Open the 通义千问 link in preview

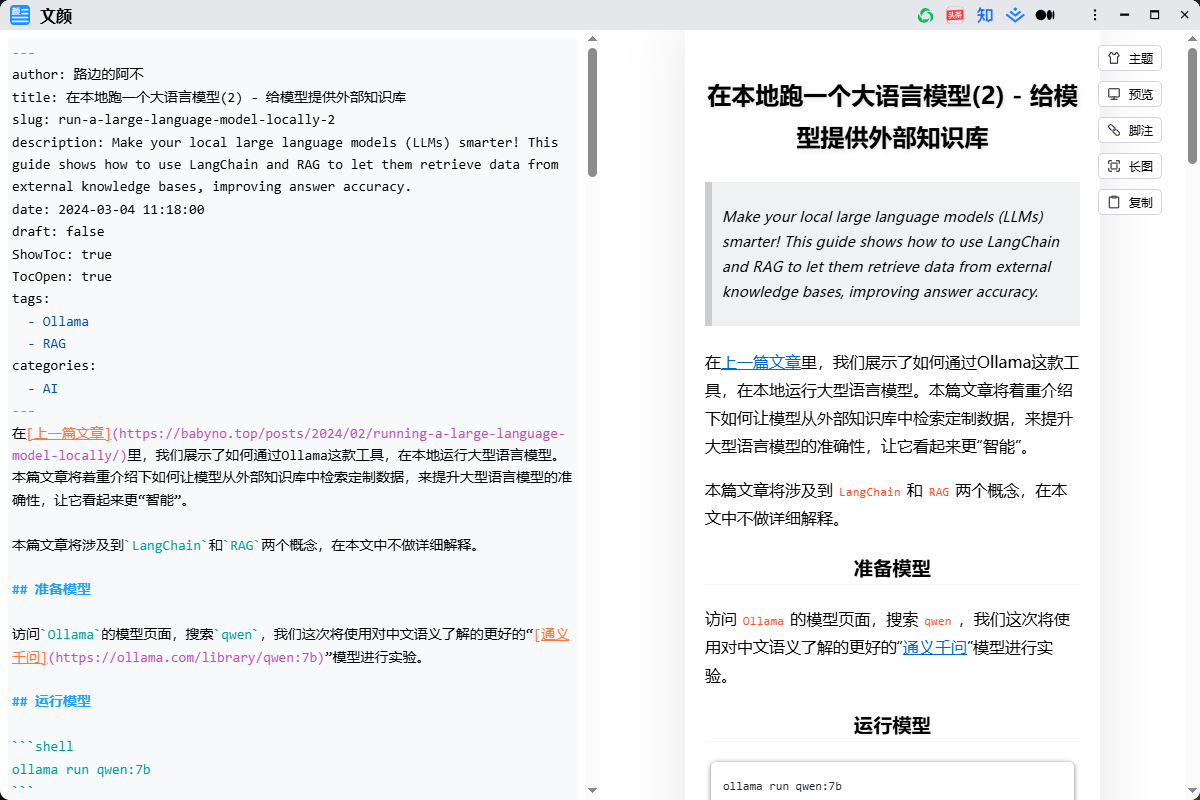pyautogui.click(x=934, y=647)
